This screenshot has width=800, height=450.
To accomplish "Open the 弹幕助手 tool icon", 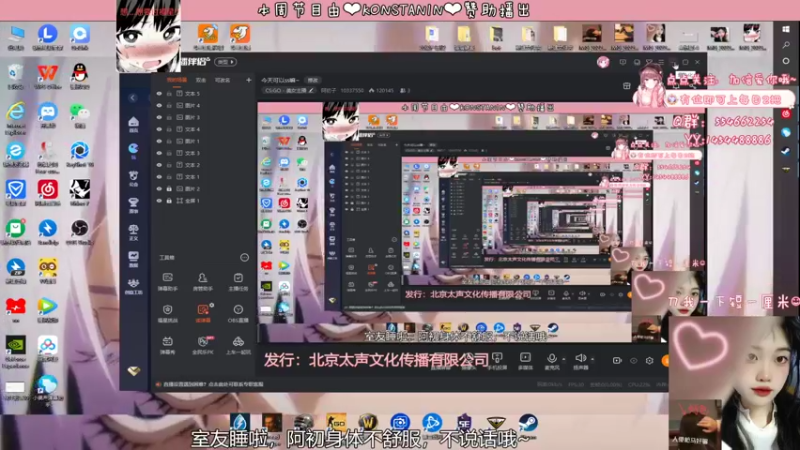I will (167, 278).
